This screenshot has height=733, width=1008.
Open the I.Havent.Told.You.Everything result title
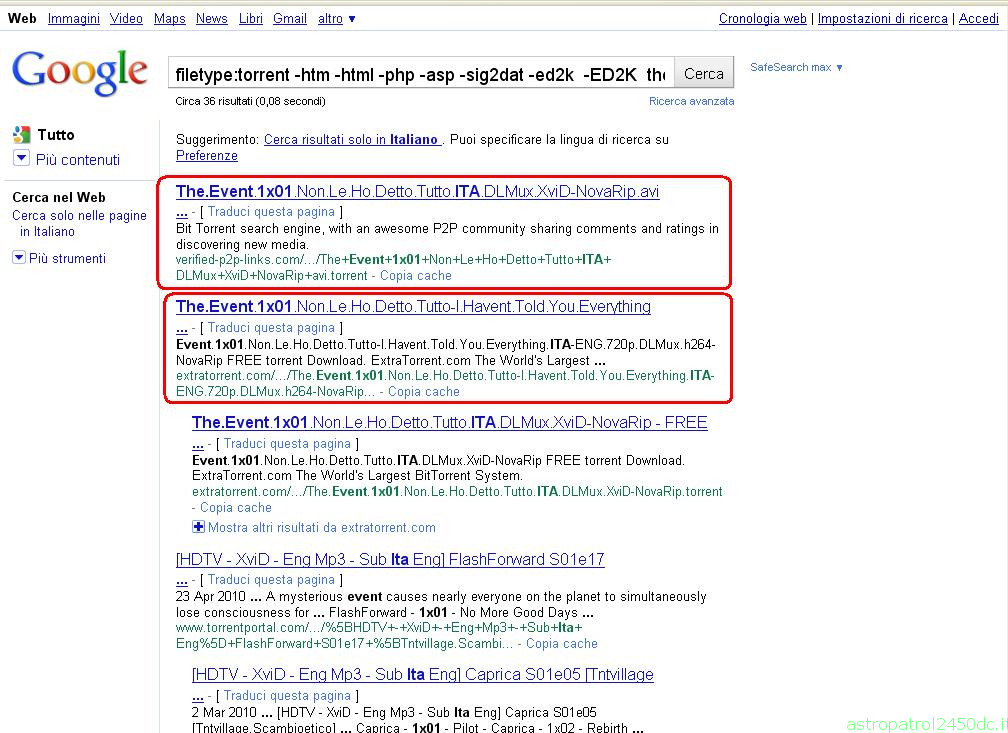413,307
